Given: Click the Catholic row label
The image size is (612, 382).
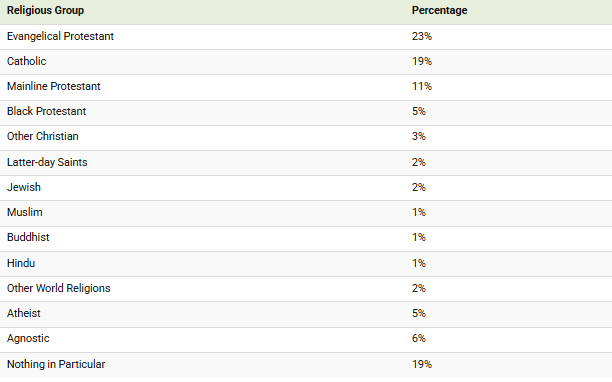Looking at the screenshot, I should (27, 61).
